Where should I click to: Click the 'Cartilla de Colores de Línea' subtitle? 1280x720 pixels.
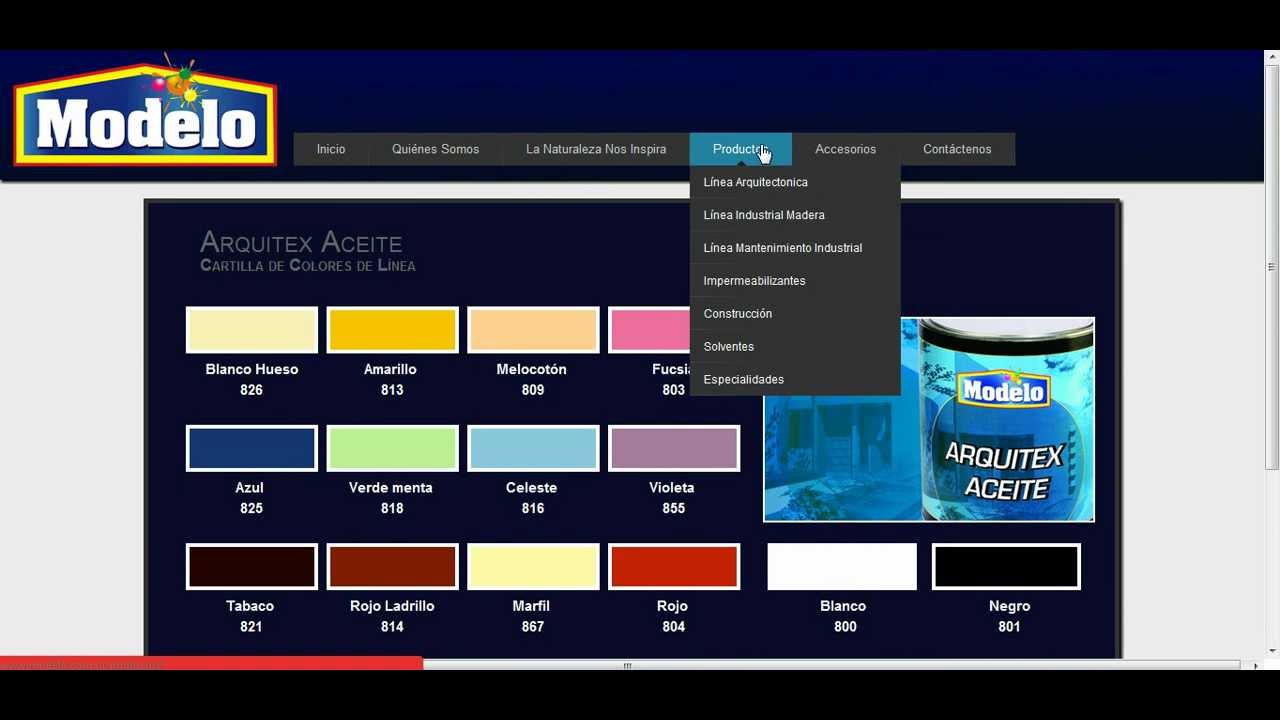pos(308,265)
